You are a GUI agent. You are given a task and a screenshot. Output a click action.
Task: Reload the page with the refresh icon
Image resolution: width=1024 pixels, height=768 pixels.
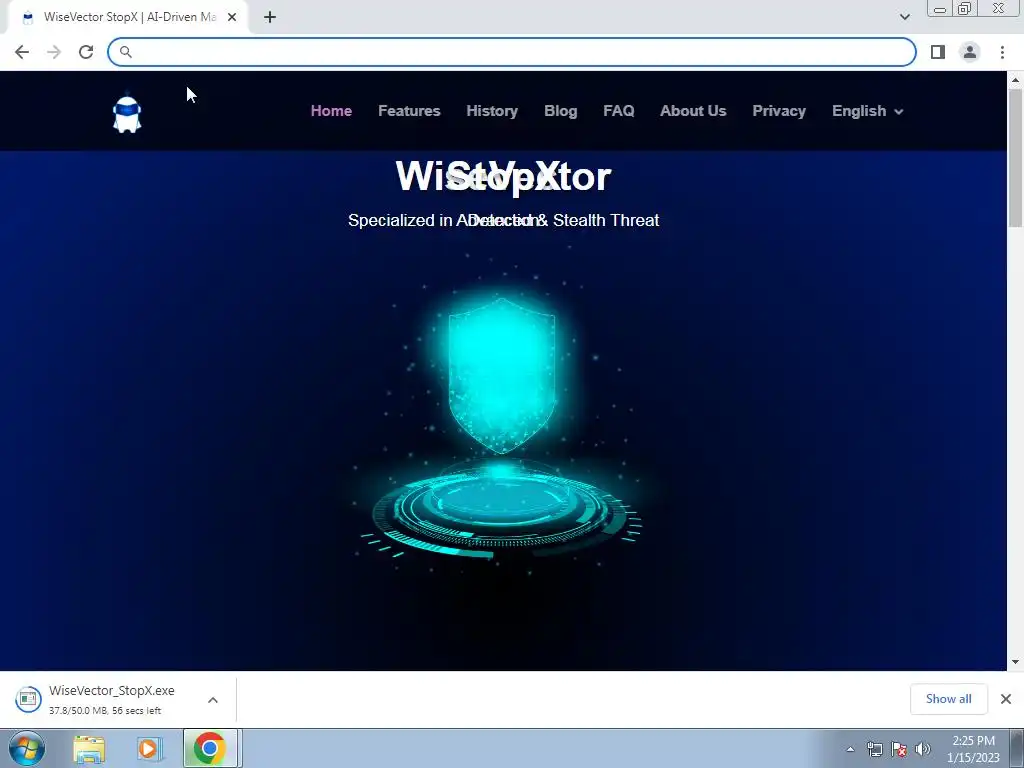click(x=86, y=52)
